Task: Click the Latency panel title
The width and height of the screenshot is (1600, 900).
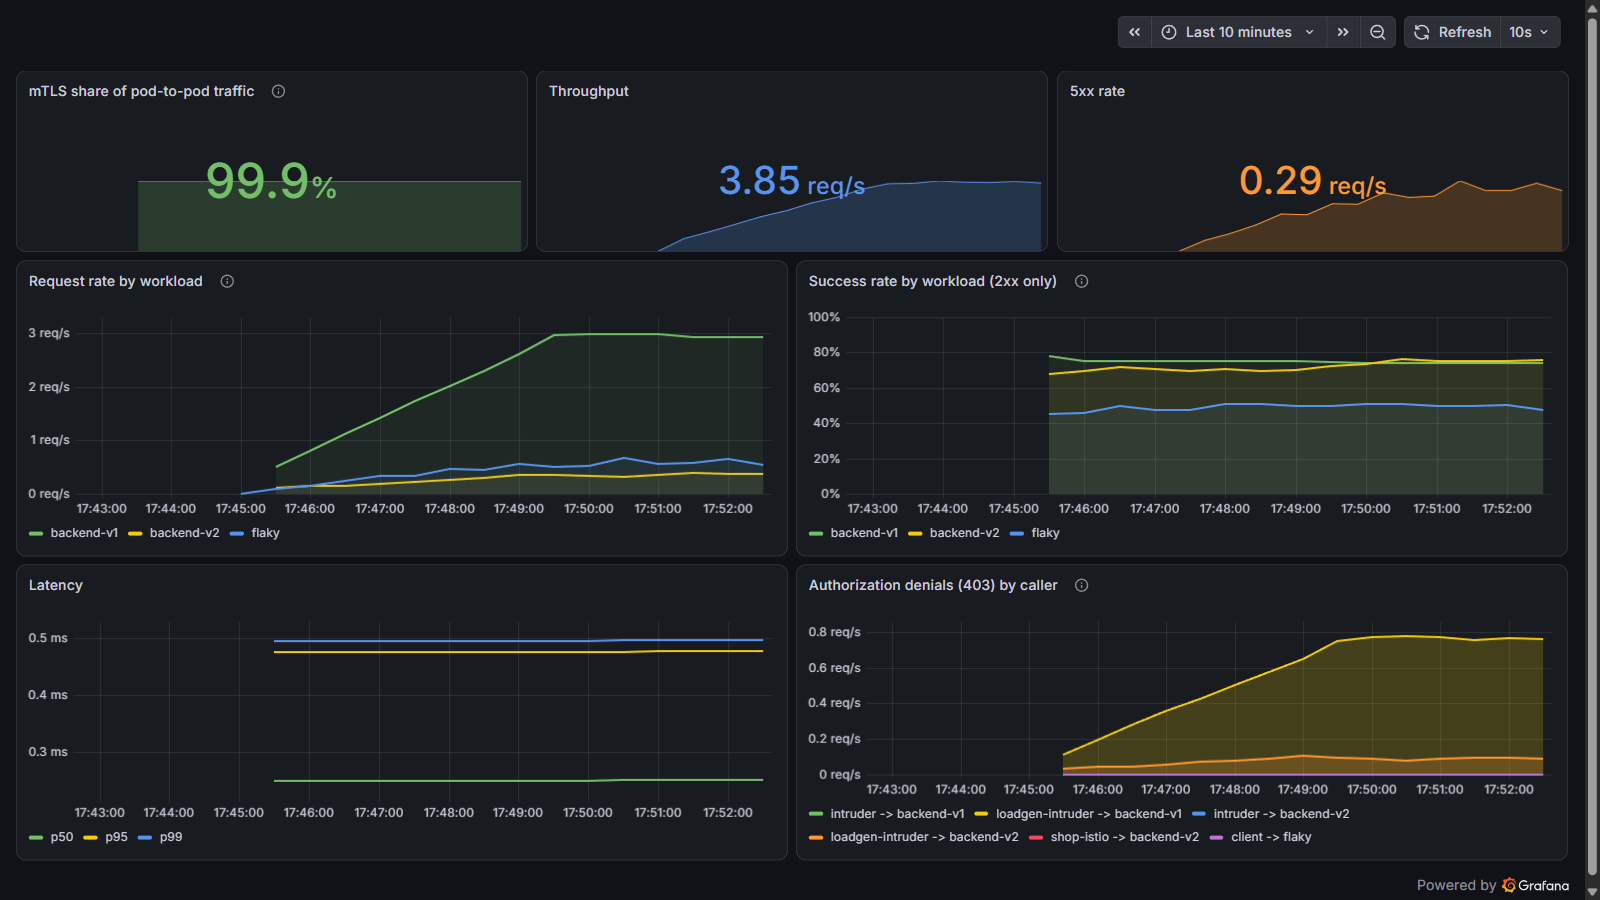Action: [56, 585]
